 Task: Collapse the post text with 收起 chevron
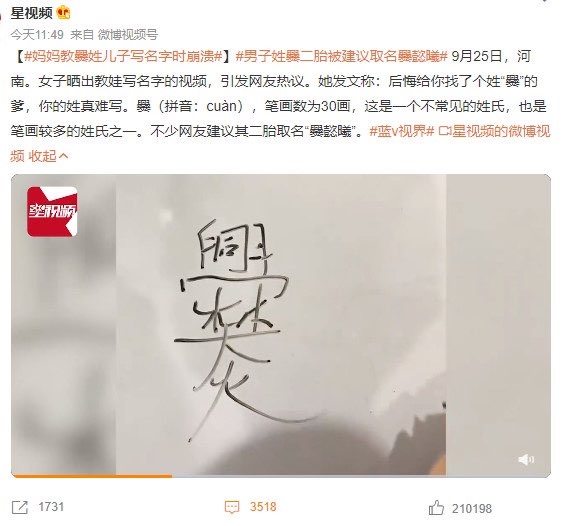[x=48, y=156]
